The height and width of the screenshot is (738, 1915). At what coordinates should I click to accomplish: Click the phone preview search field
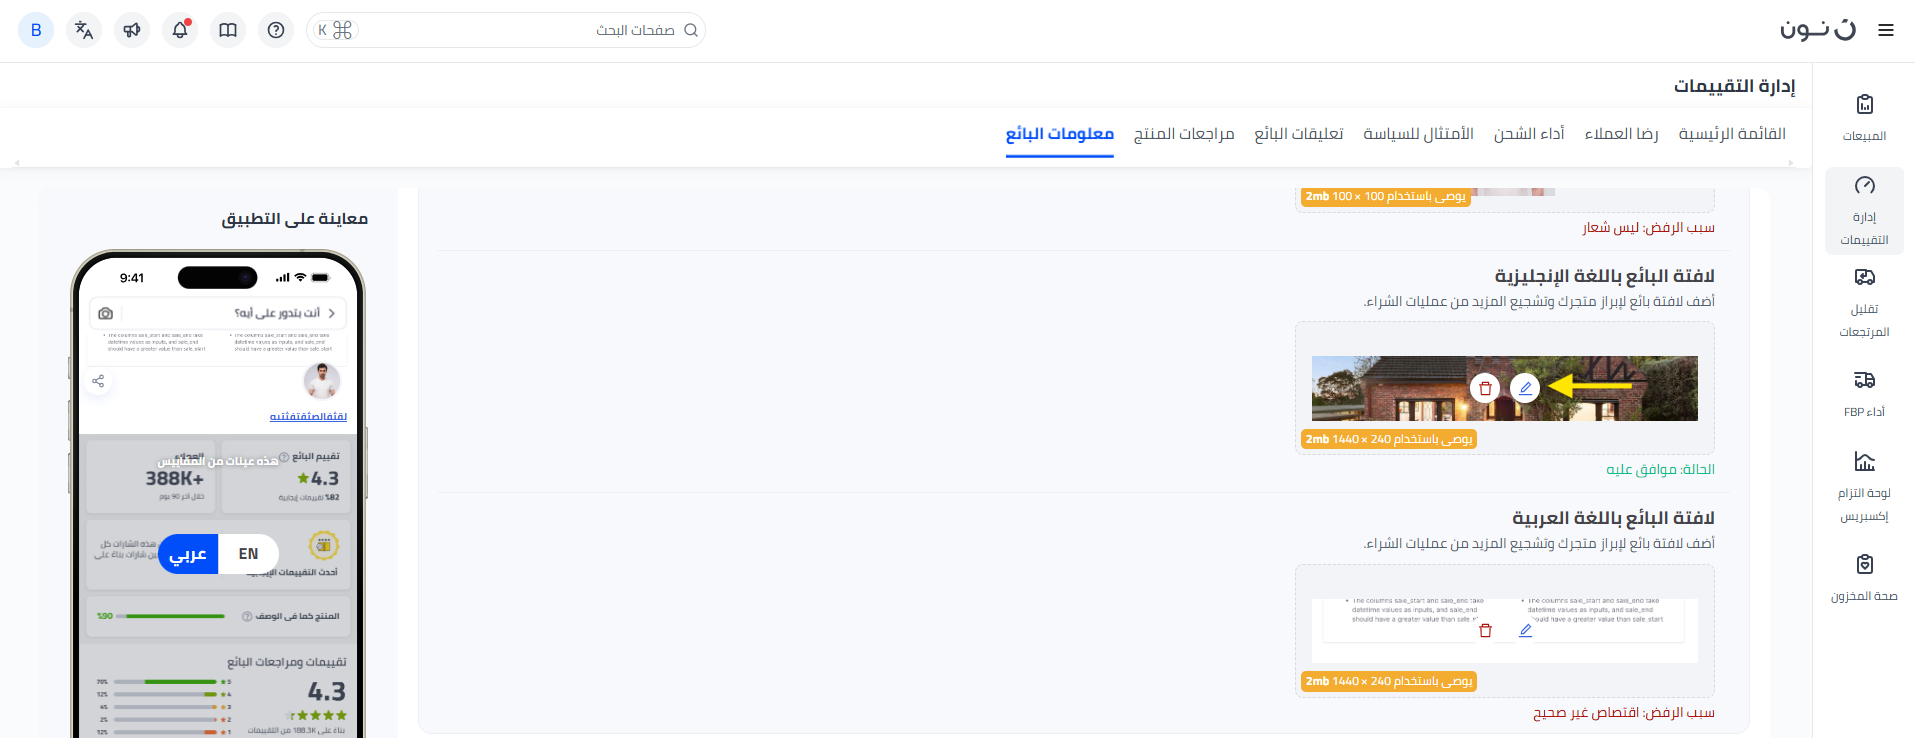pyautogui.click(x=218, y=313)
